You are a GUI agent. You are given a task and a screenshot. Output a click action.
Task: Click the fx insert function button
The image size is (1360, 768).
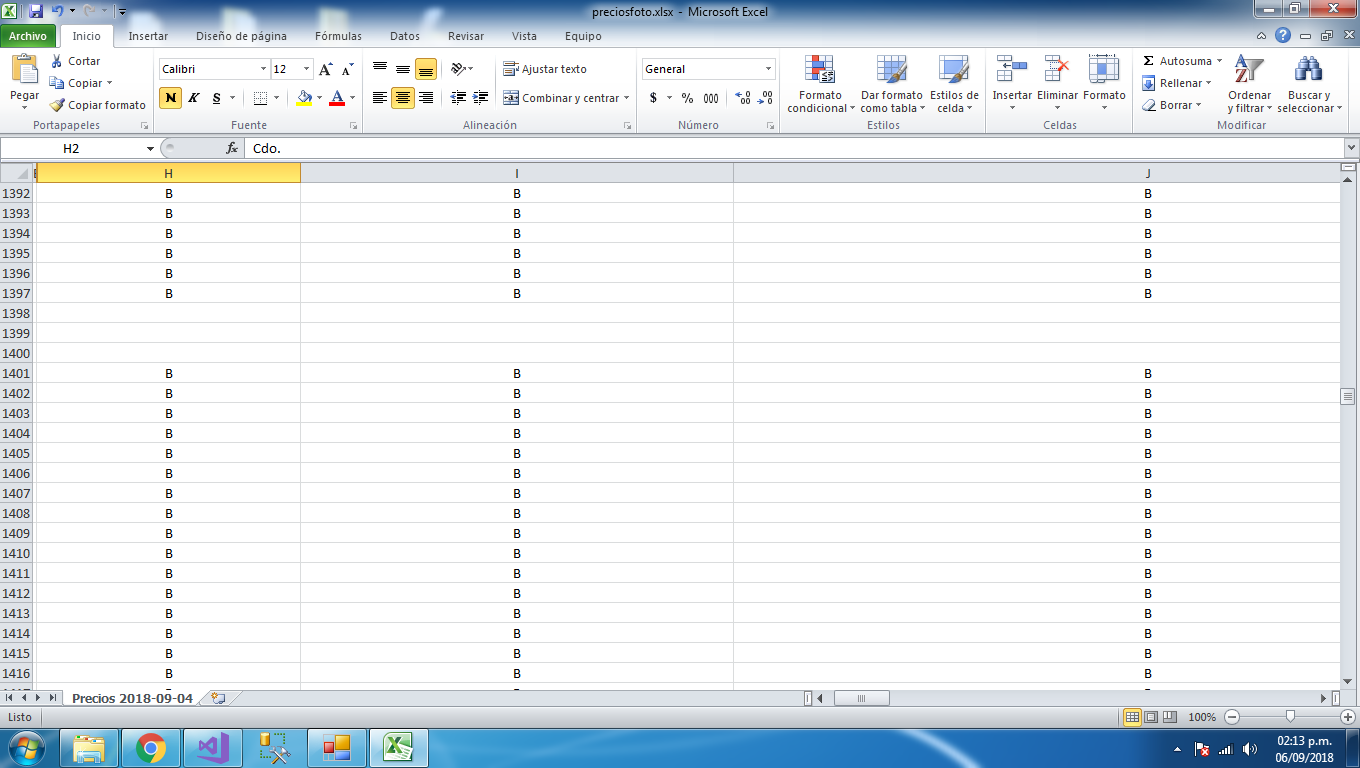(232, 148)
